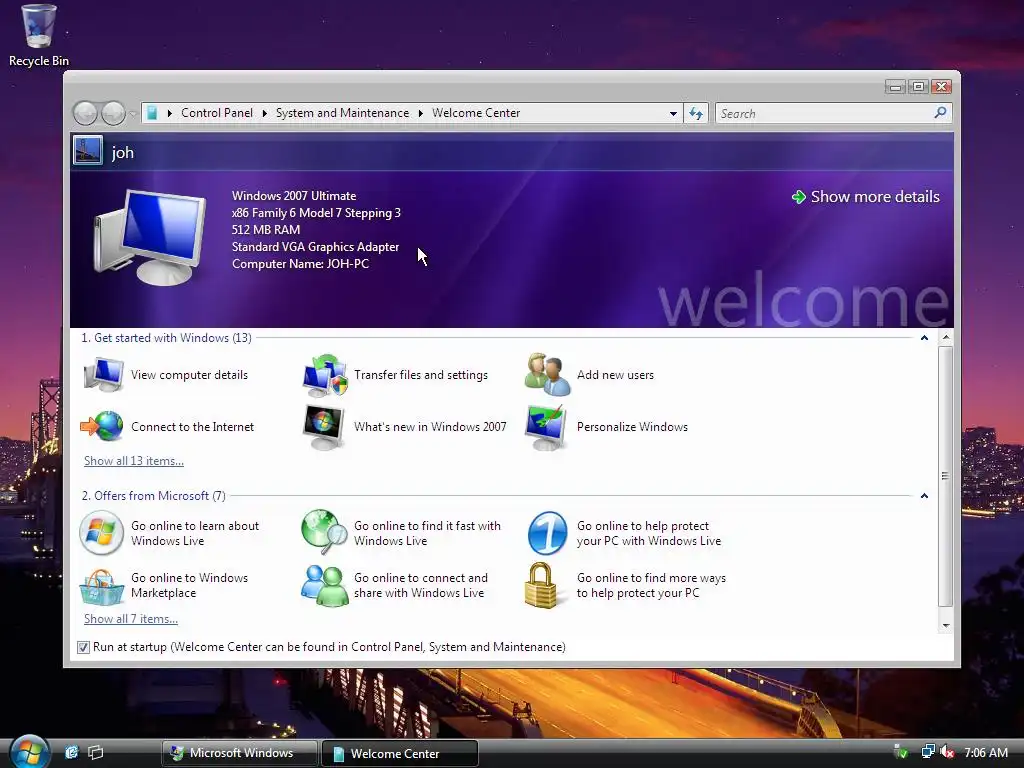This screenshot has width=1024, height=768.
Task: Click the vertical scrollbar thumb
Action: pyautogui.click(x=946, y=476)
